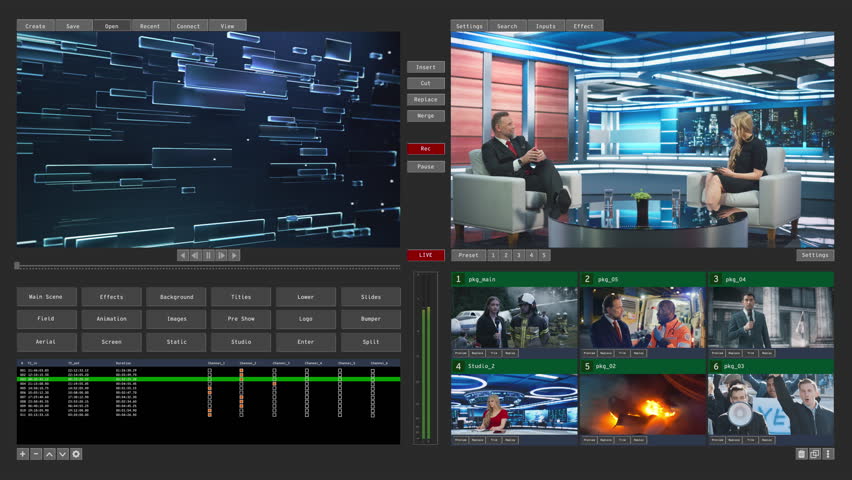Switch to the Inputs tab
This screenshot has height=480, width=852.
(x=546, y=26)
